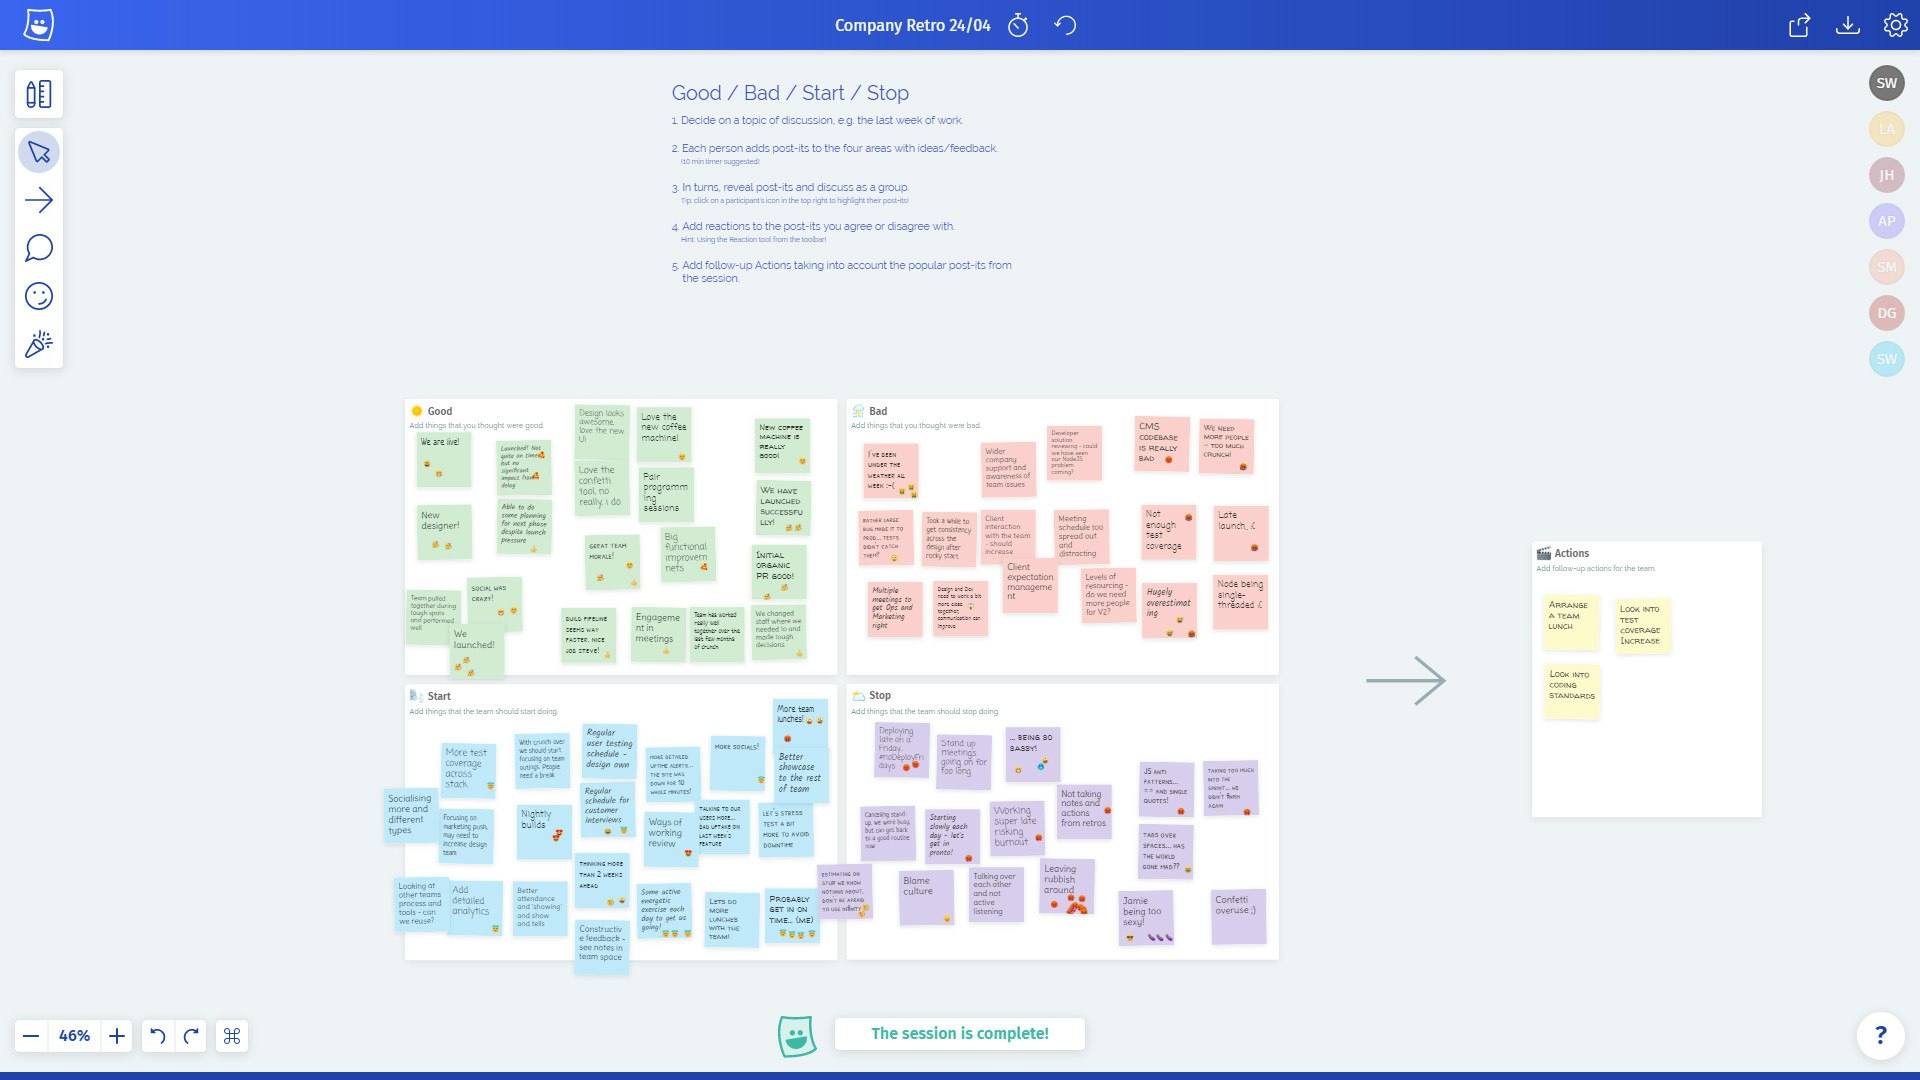The height and width of the screenshot is (1080, 1920).
Task: Open the smiley reaction tool
Action: [39, 296]
